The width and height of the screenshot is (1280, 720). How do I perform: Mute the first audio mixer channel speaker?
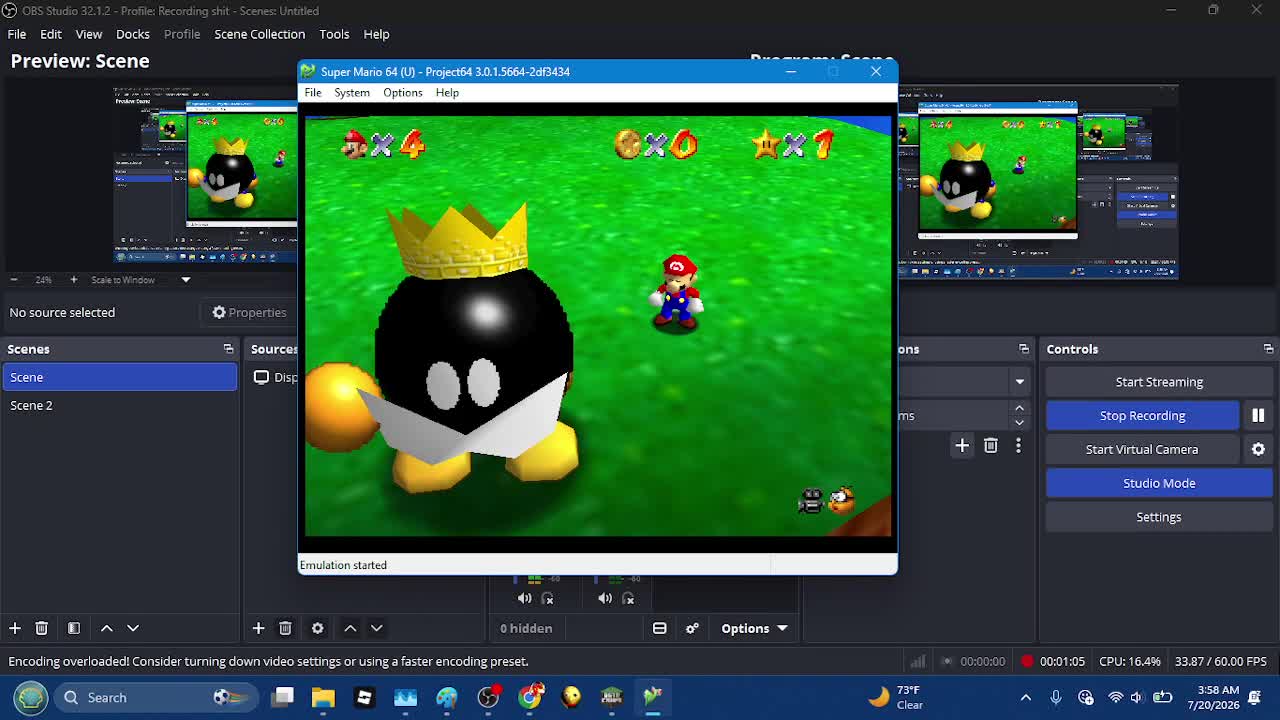(x=525, y=598)
